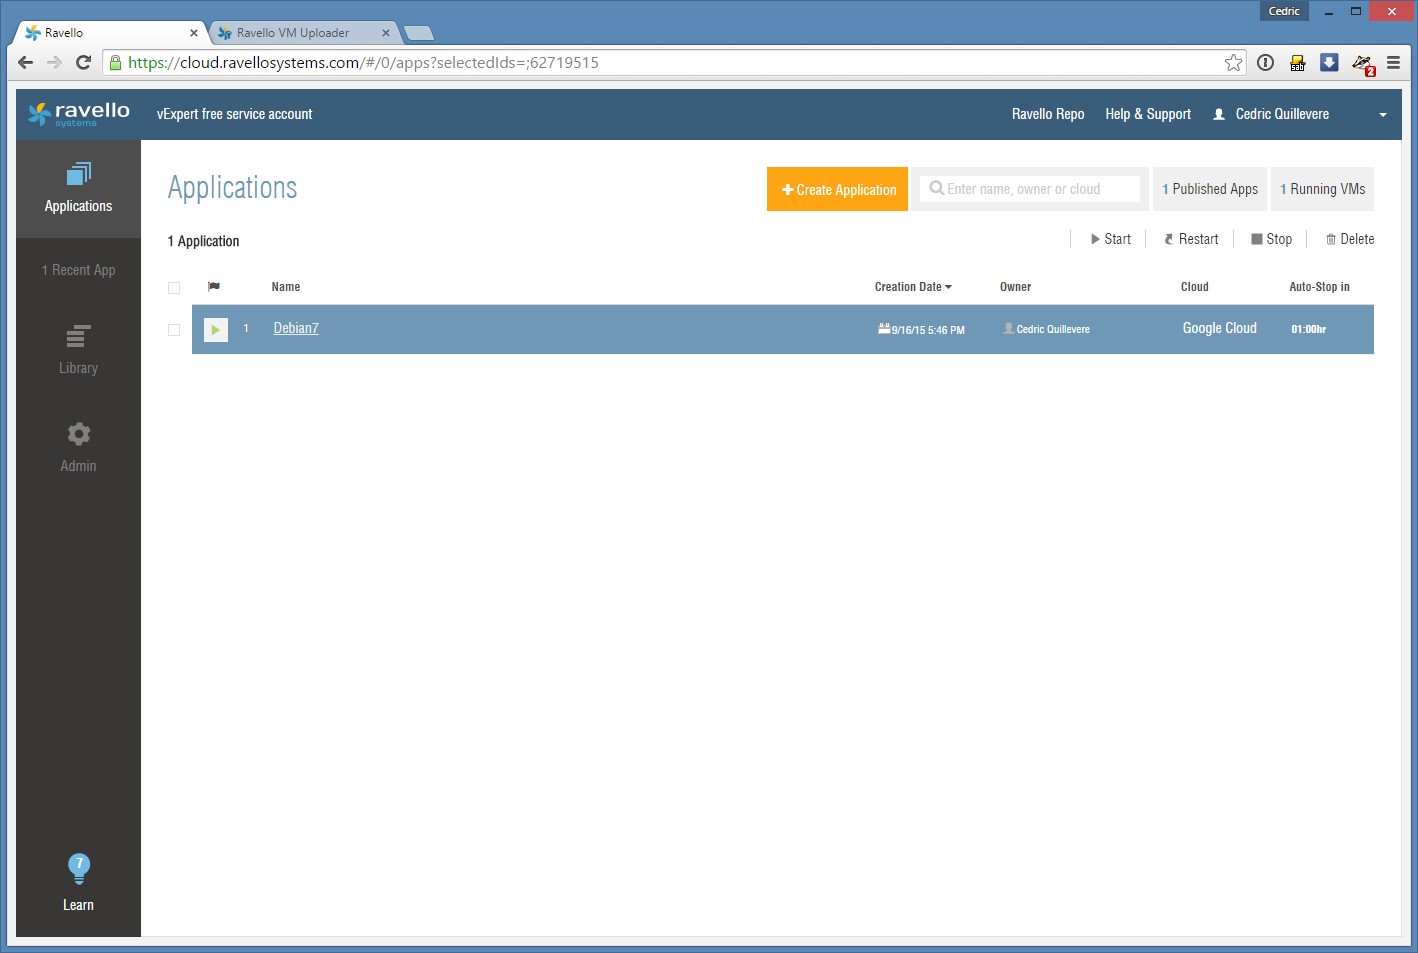Click the Ravello logo
This screenshot has width=1418, height=953.
pos(79,114)
